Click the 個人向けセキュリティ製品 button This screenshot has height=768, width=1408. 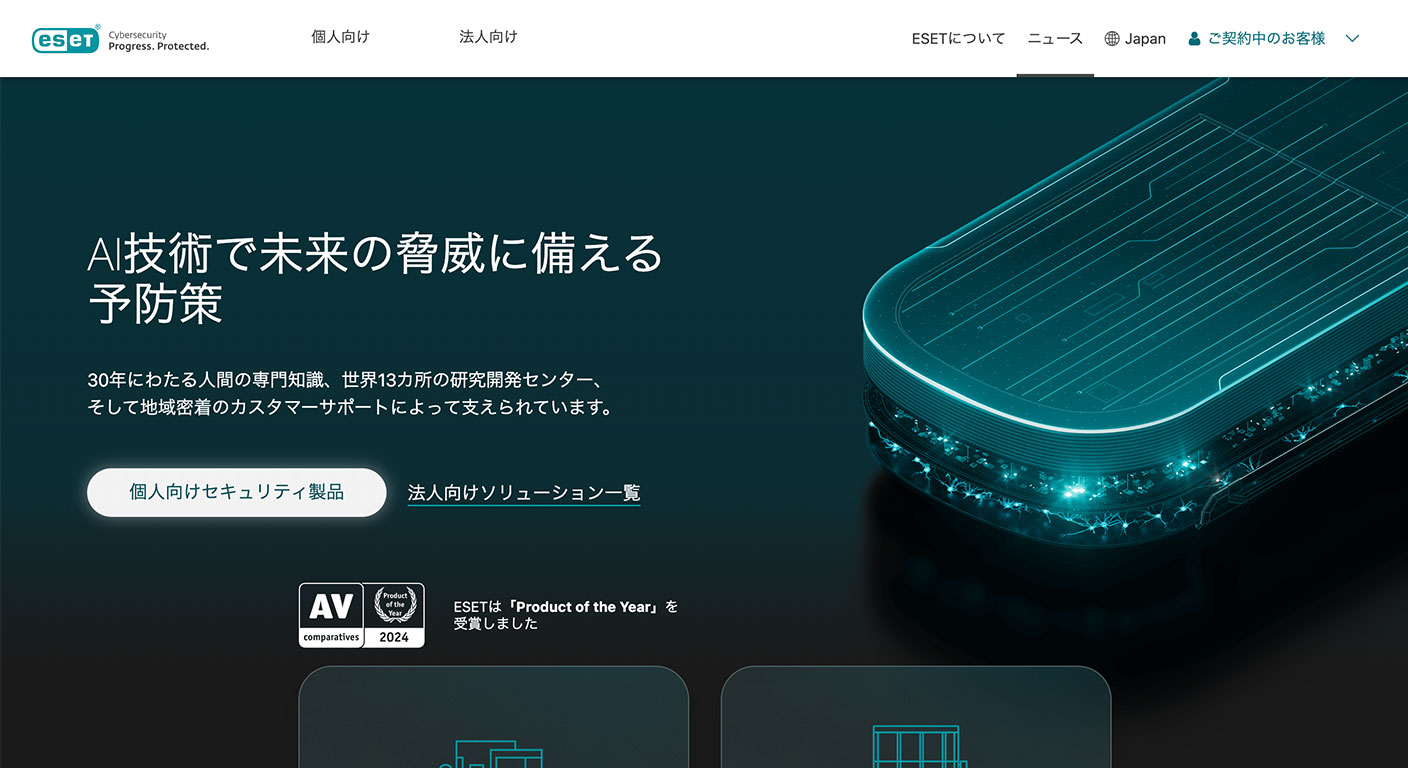tap(237, 492)
